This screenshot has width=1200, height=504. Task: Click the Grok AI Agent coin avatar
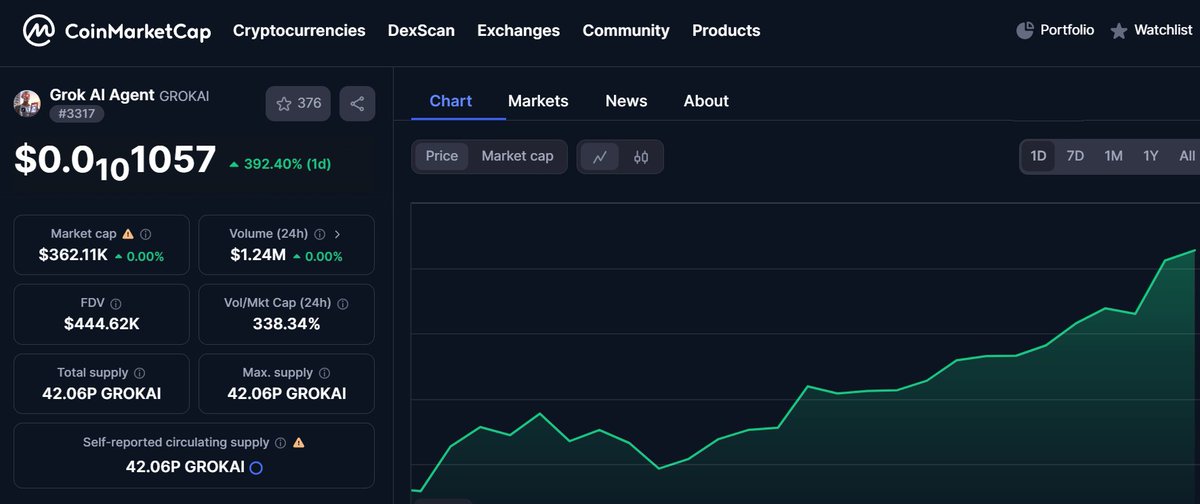(x=27, y=103)
